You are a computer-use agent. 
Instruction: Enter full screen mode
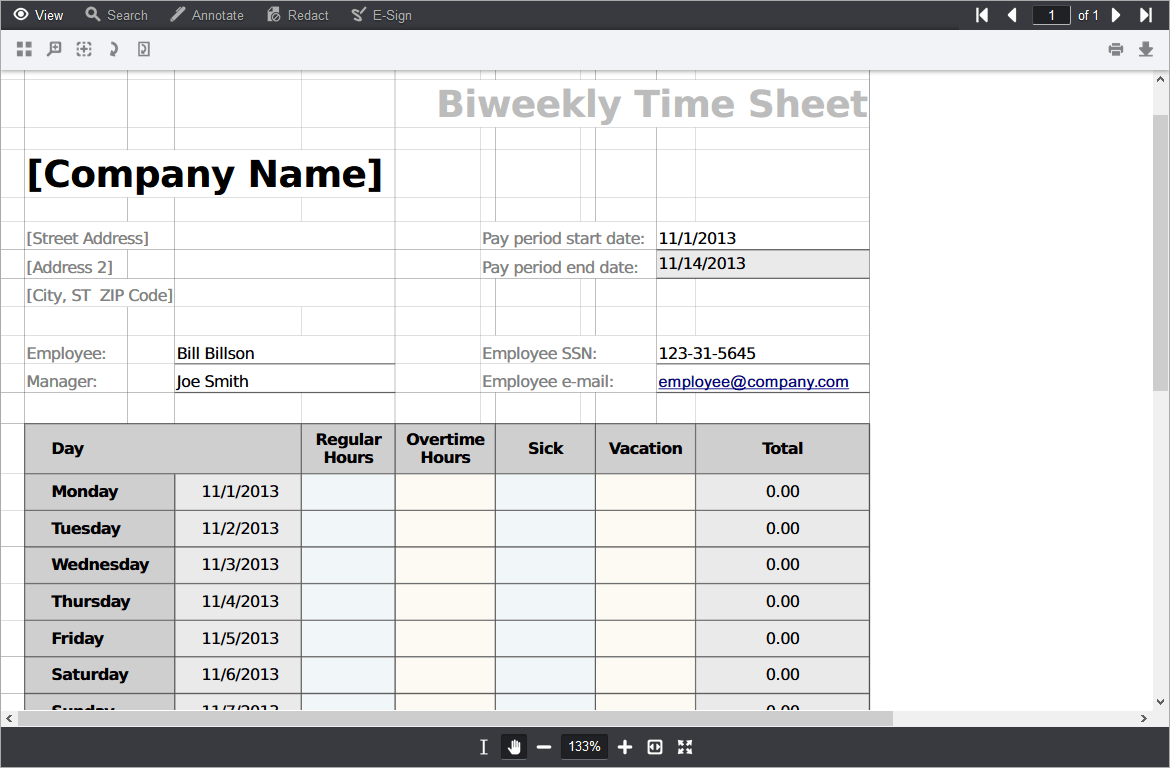click(x=685, y=746)
